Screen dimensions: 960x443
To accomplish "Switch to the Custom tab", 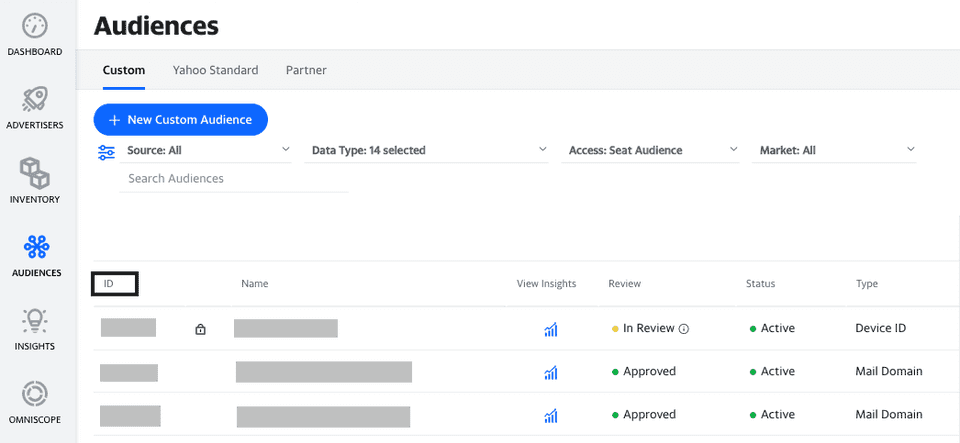I will (x=124, y=70).
